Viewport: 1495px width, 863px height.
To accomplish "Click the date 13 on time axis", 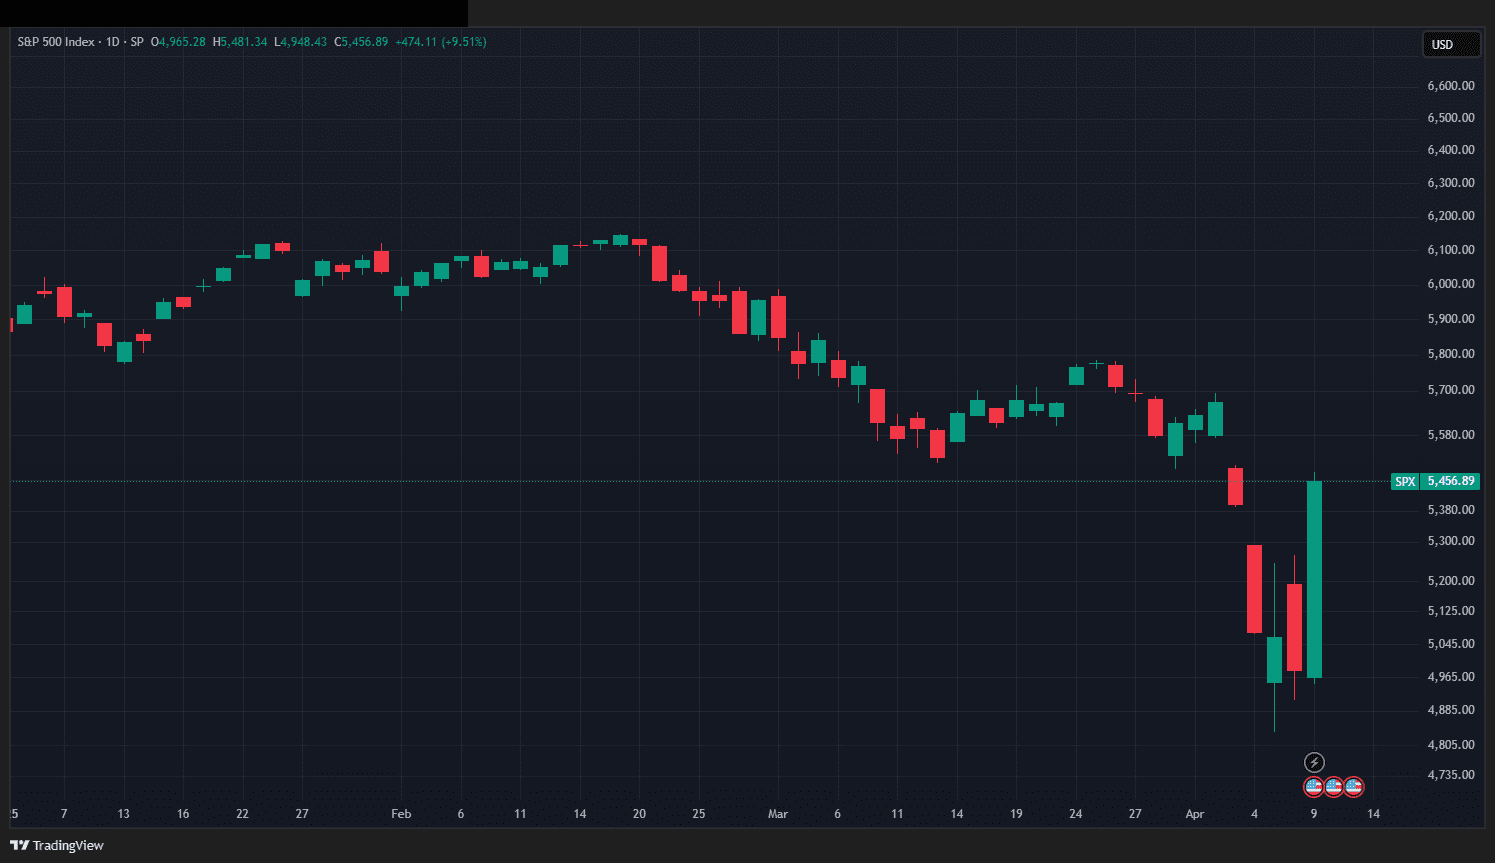I will [123, 814].
